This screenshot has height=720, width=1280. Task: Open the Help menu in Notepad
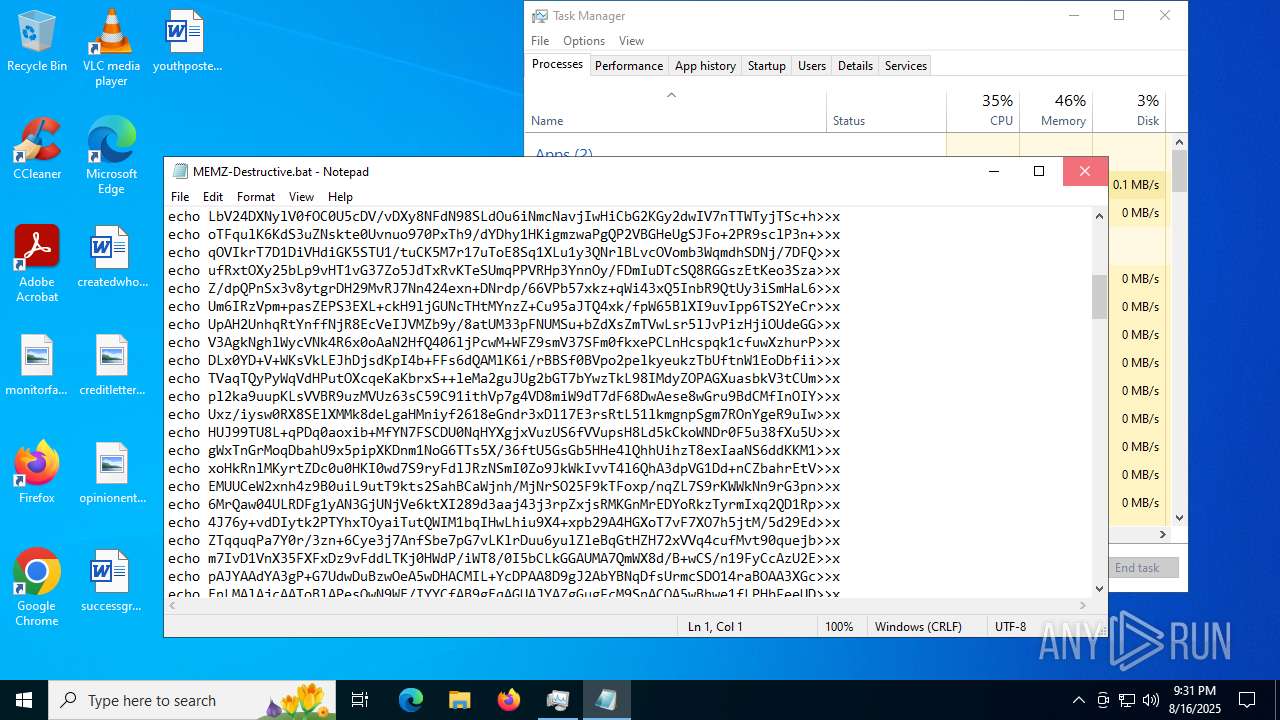[x=340, y=197]
